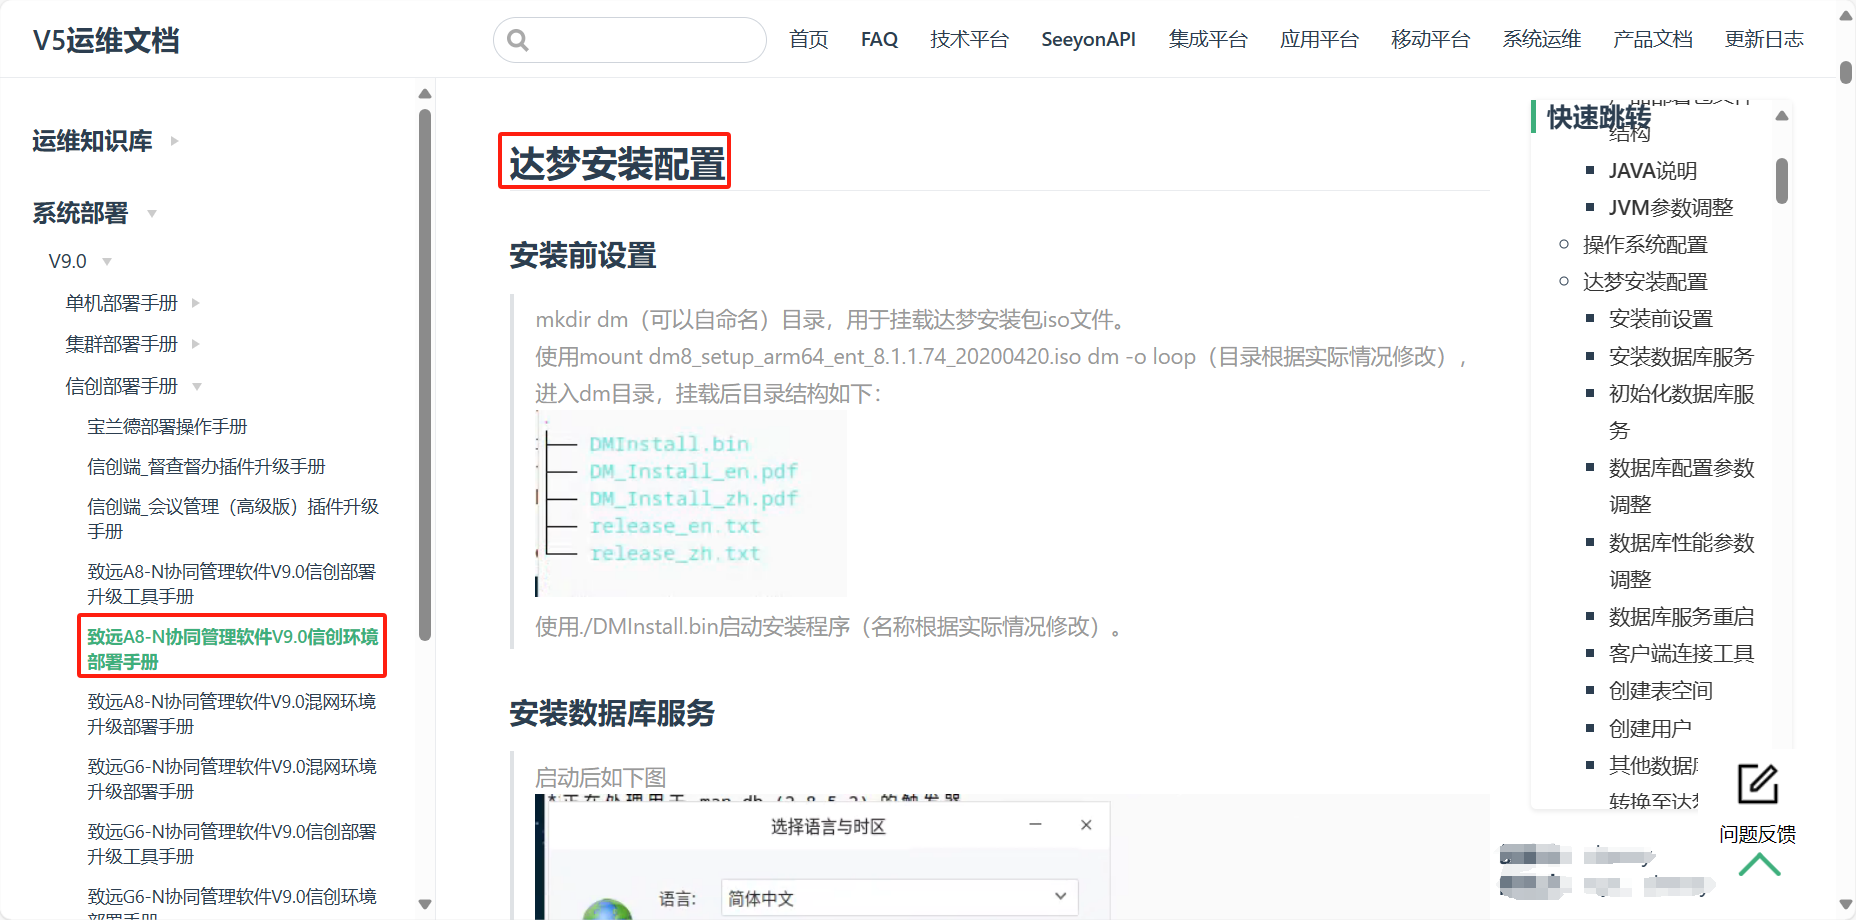Open the 语言 简体中文 dropdown
Viewport: 1856px width, 920px height.
[x=900, y=898]
